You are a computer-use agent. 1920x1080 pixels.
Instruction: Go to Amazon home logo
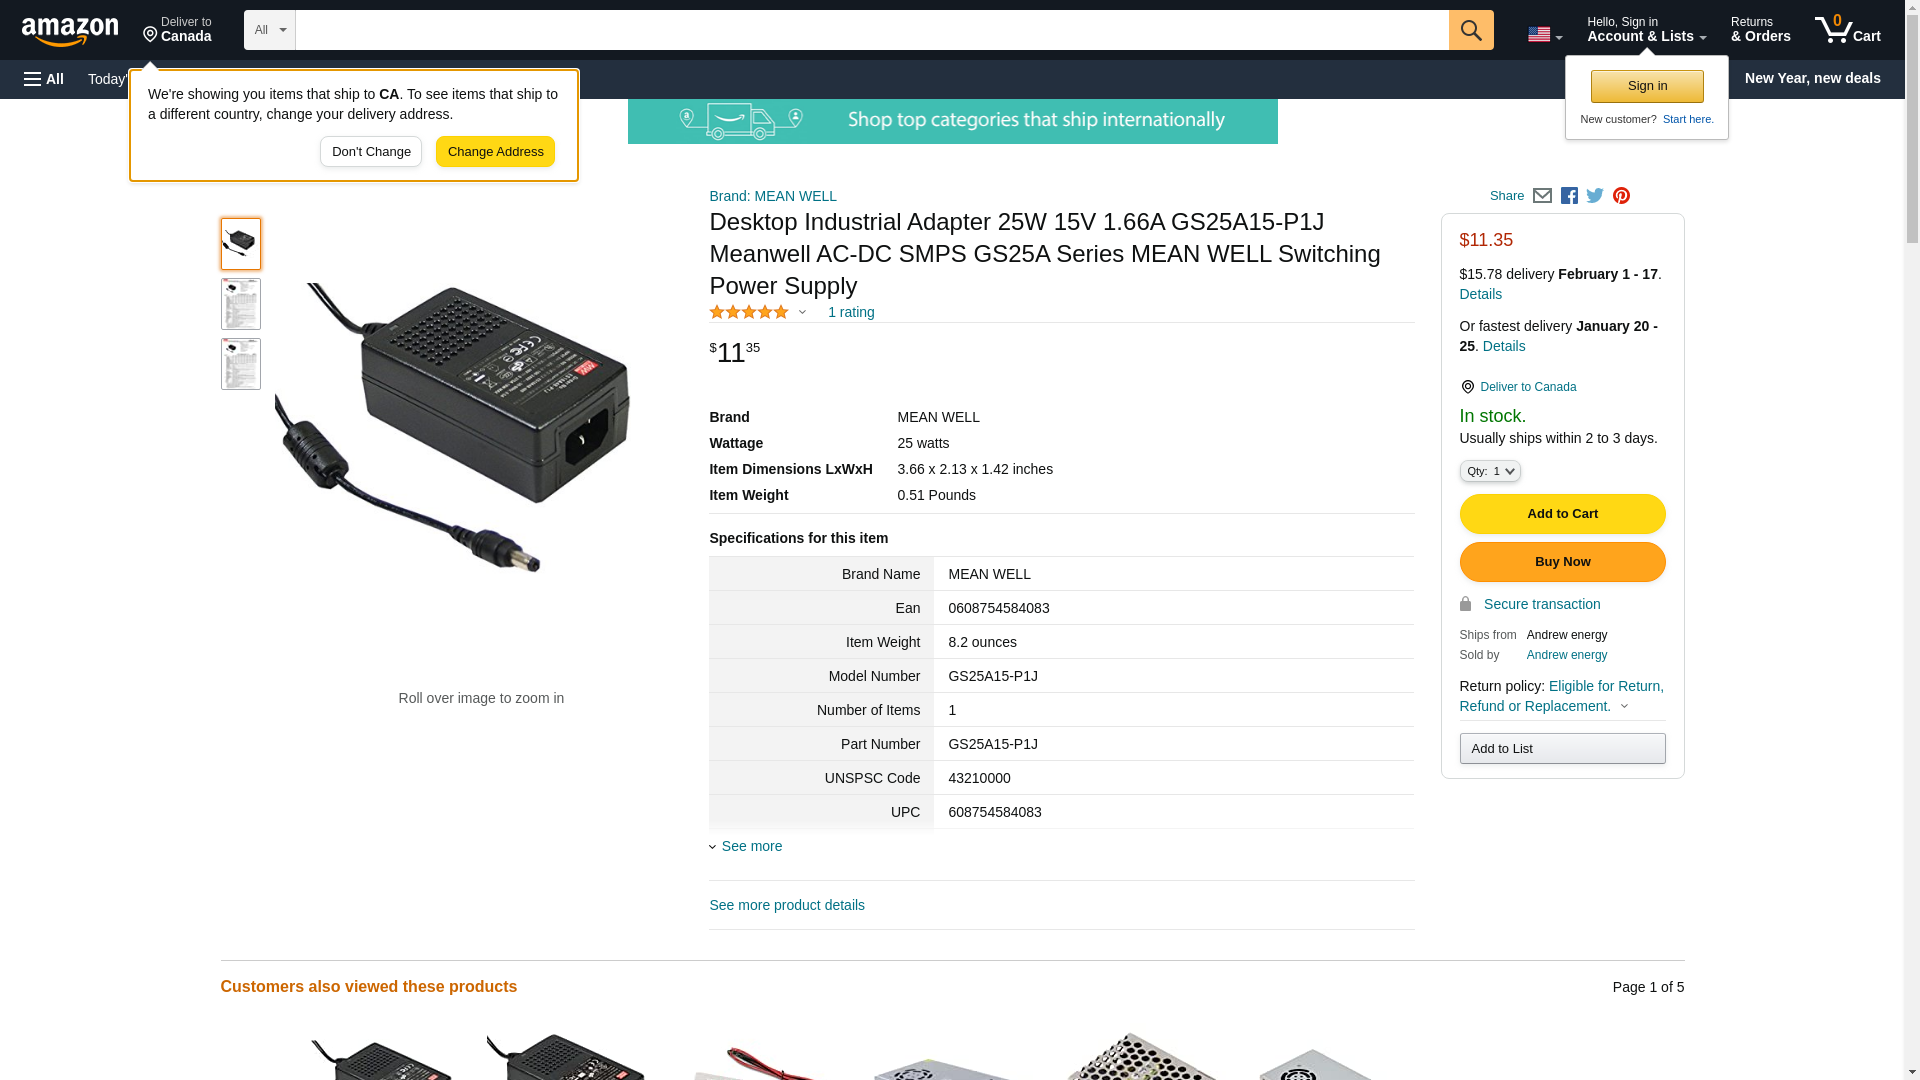[70, 31]
